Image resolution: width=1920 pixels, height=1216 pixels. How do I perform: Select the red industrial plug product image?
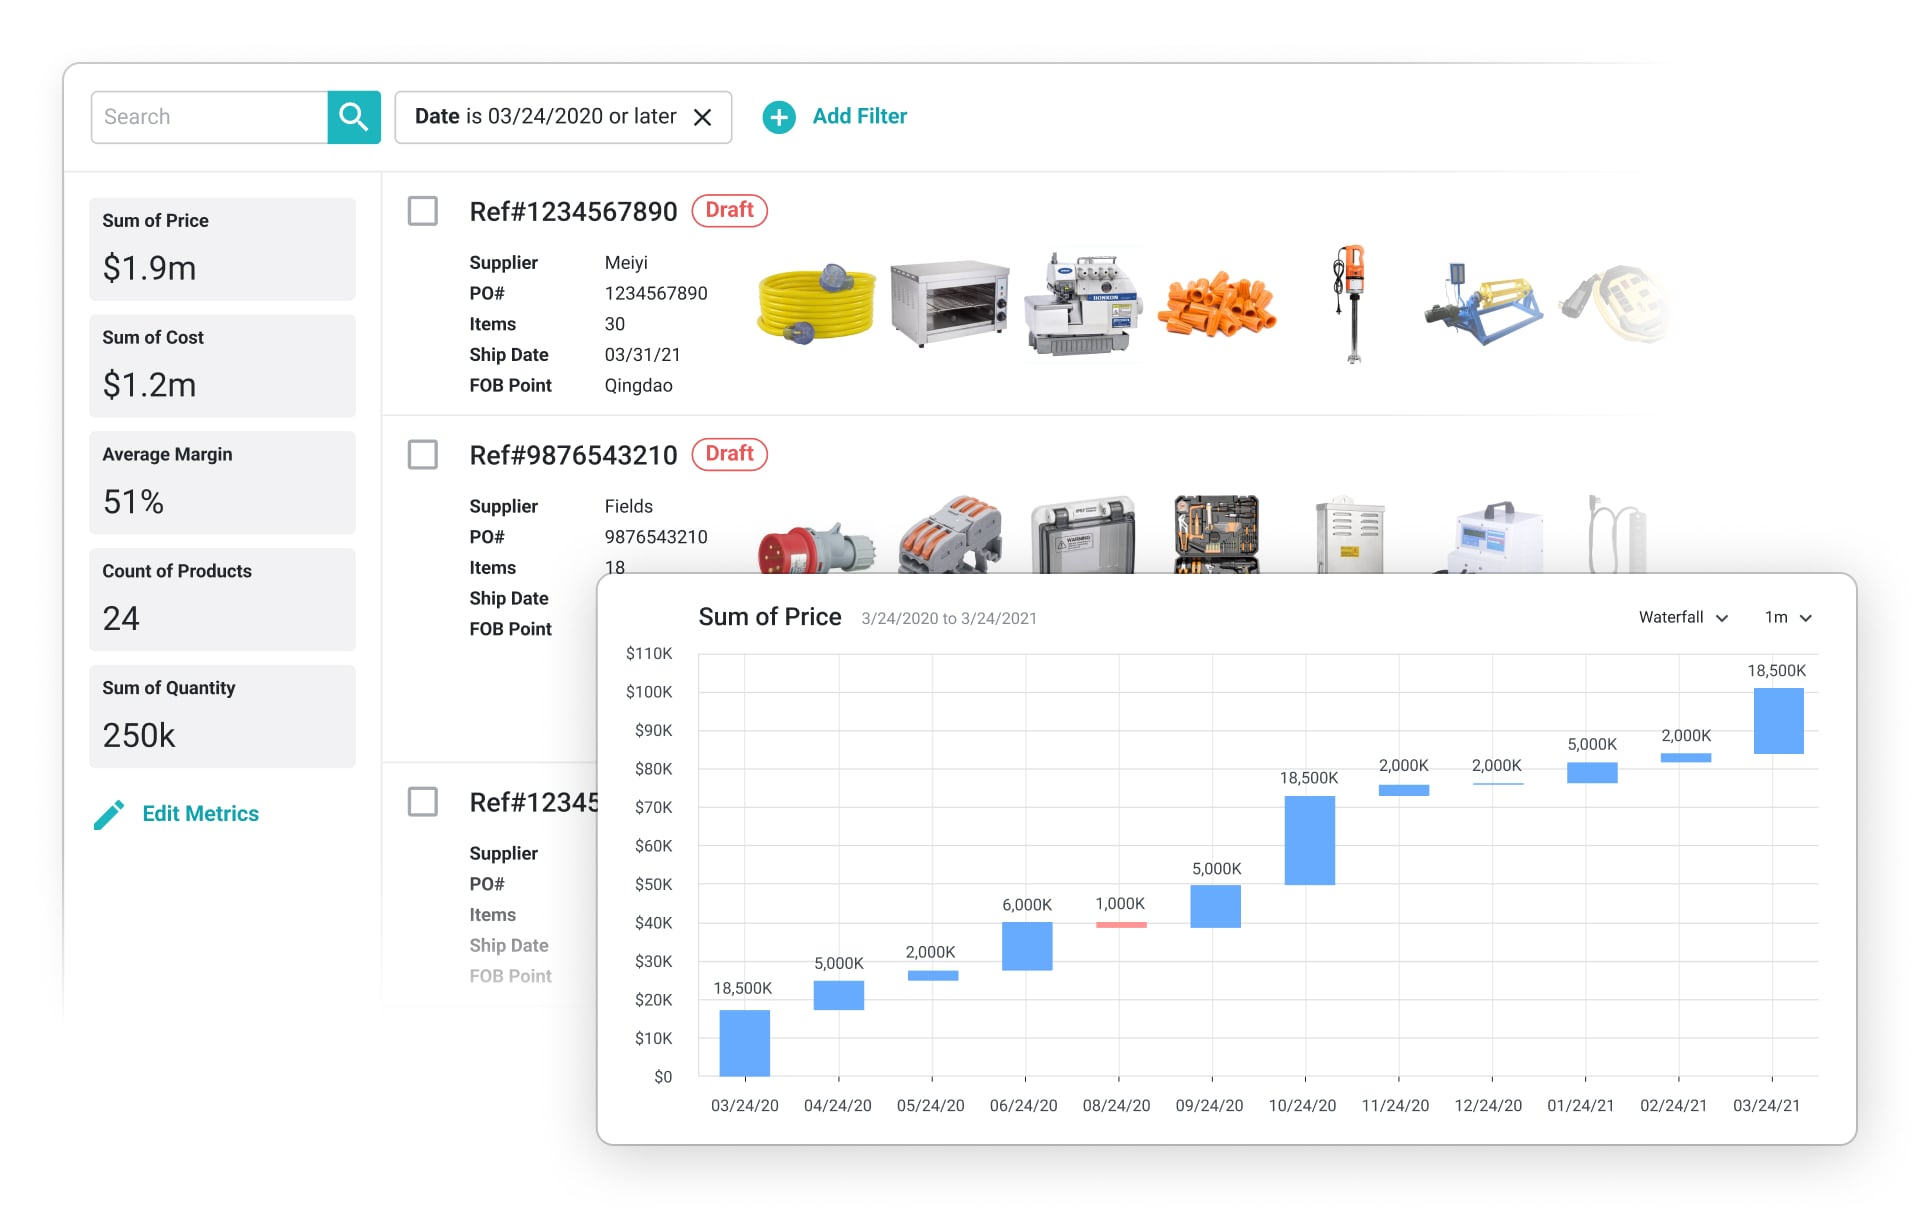tap(815, 547)
